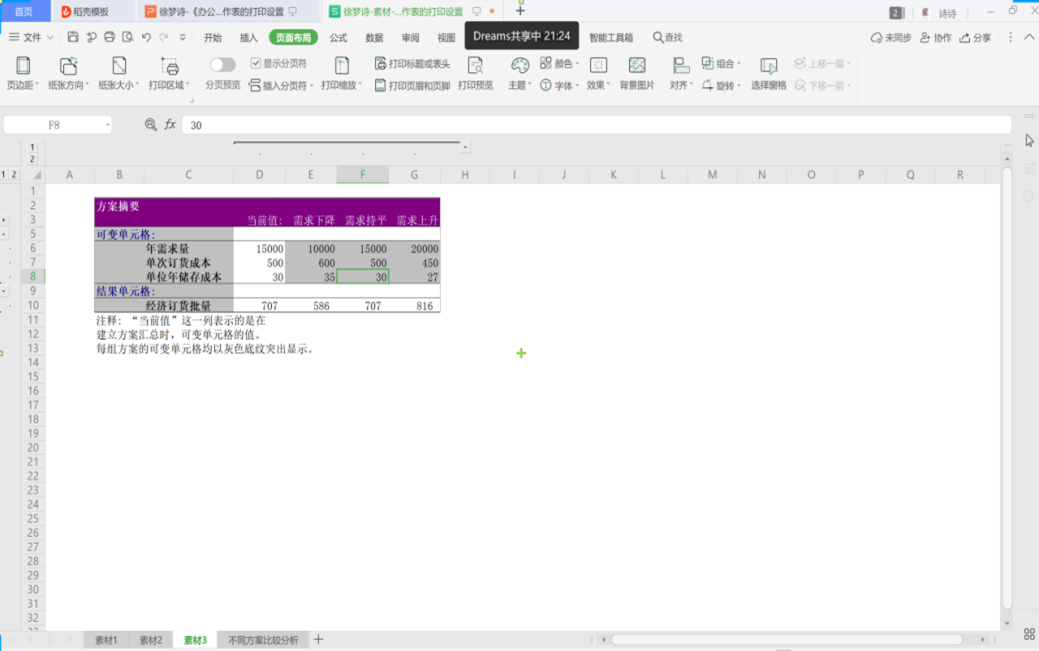
Task: Open the 纸张大小 paper size dropdown
Action: pos(118,86)
